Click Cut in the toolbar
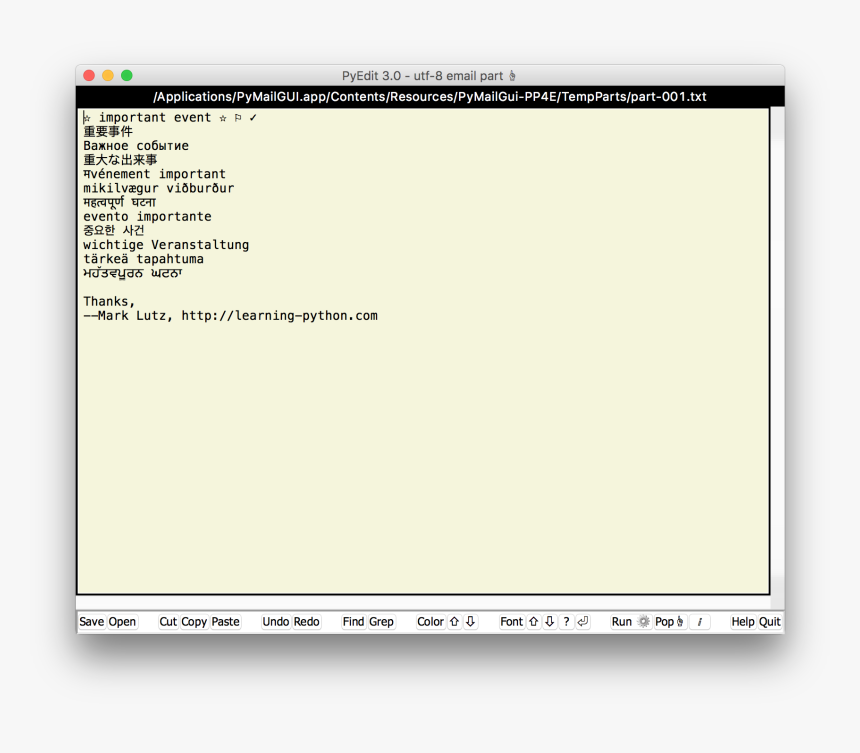 click(168, 621)
